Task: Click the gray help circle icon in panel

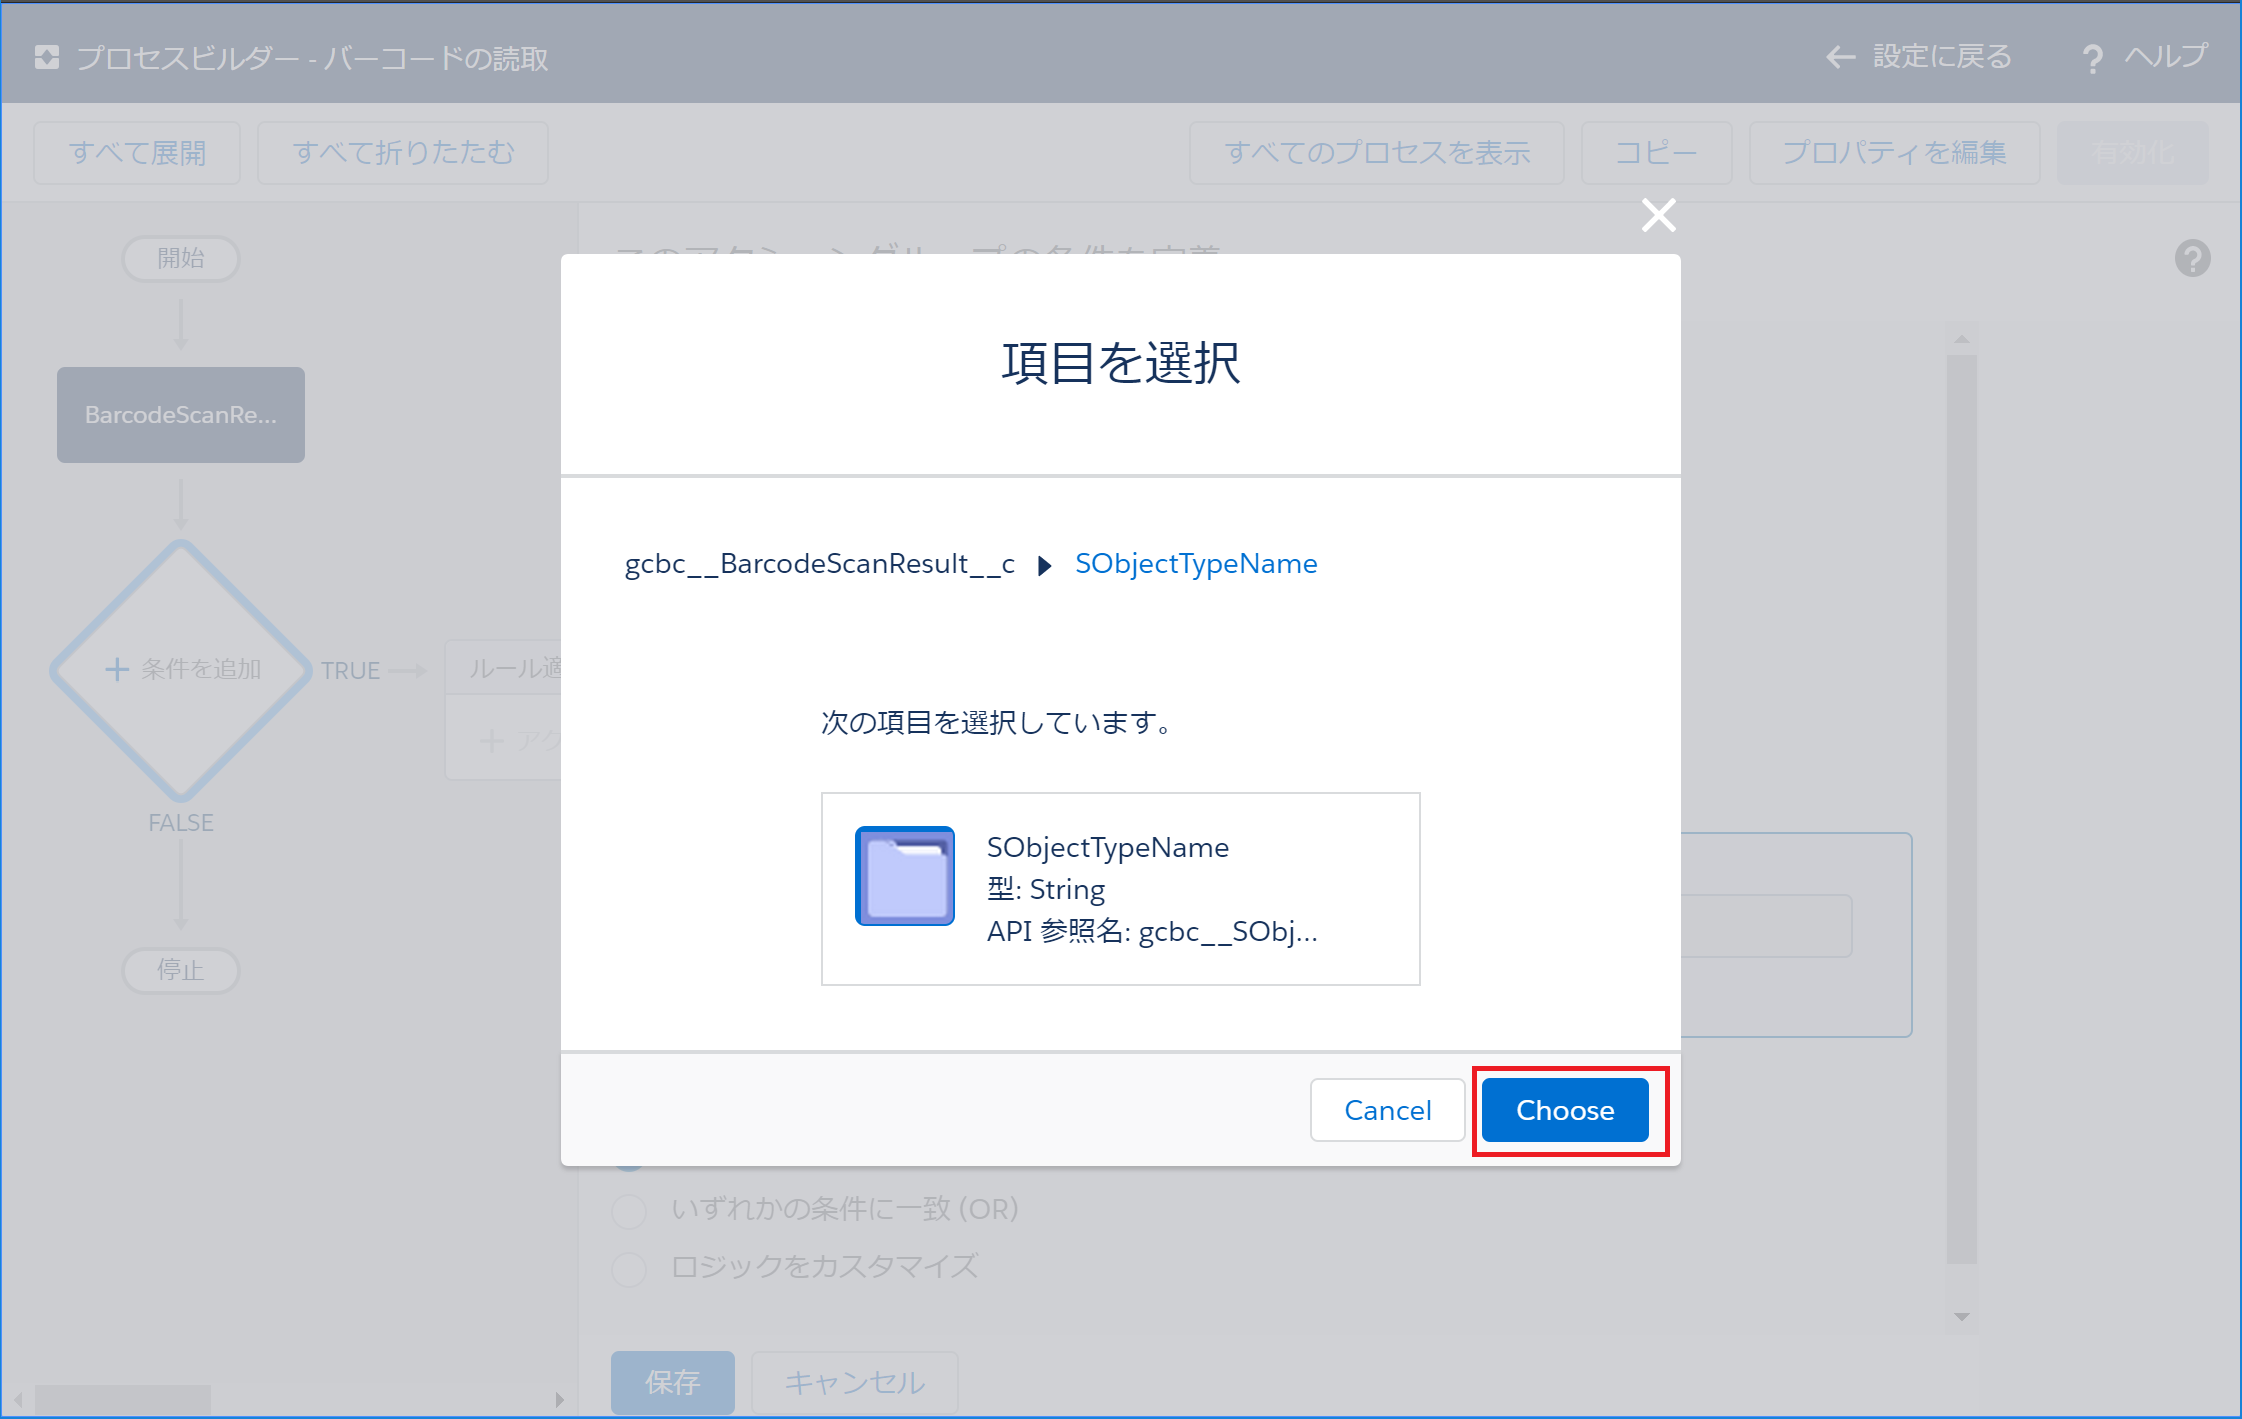Action: [x=2192, y=259]
